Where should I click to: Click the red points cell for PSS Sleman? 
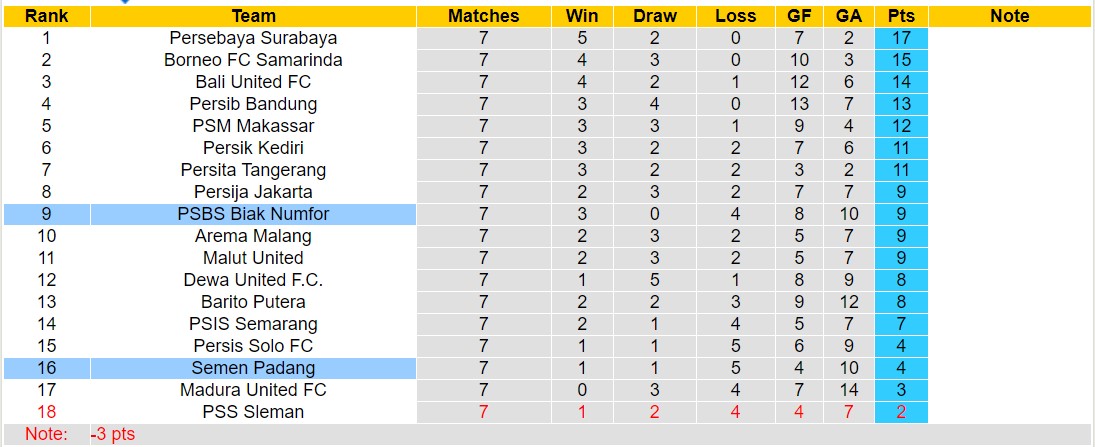(901, 412)
